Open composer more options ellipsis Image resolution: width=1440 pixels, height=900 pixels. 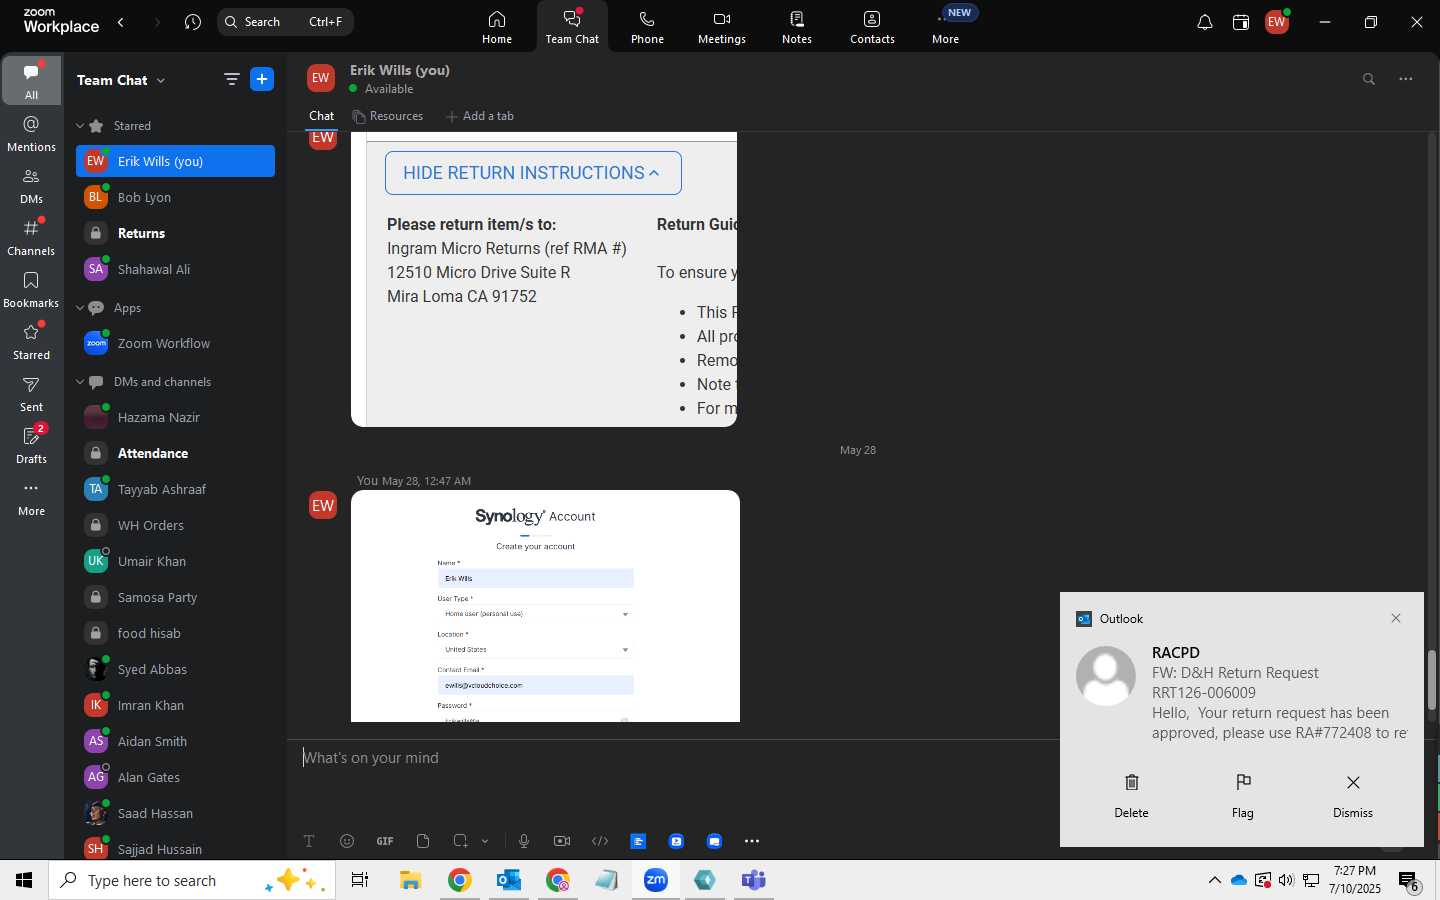pyautogui.click(x=752, y=841)
